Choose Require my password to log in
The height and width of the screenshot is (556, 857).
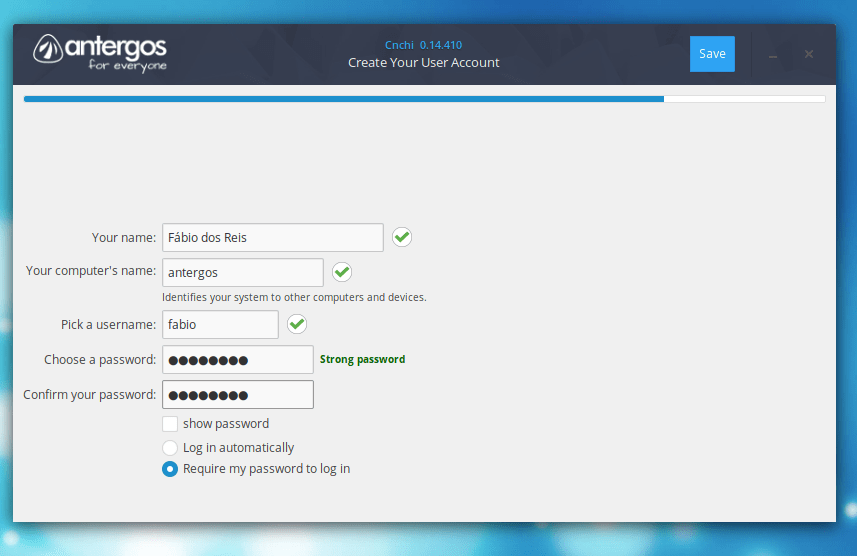[x=170, y=469]
